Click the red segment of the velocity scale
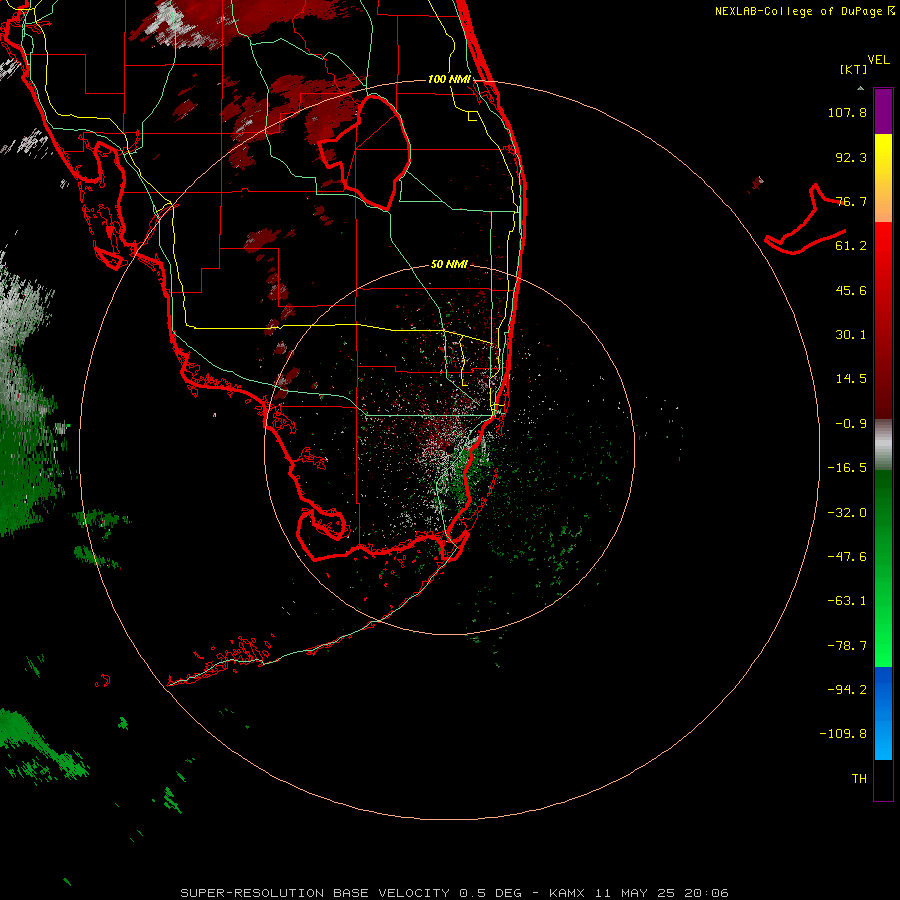The width and height of the screenshot is (900, 900). click(x=883, y=320)
